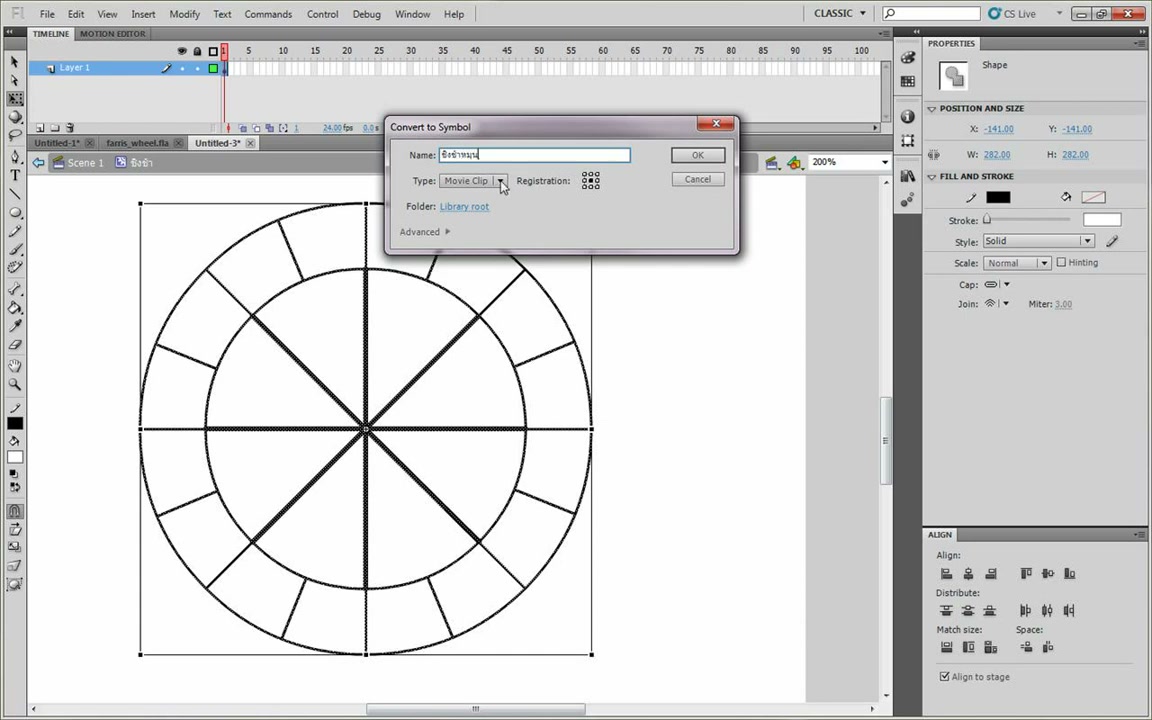Click the Paint Bucket tool
The height and width of the screenshot is (720, 1152).
pyautogui.click(x=15, y=308)
